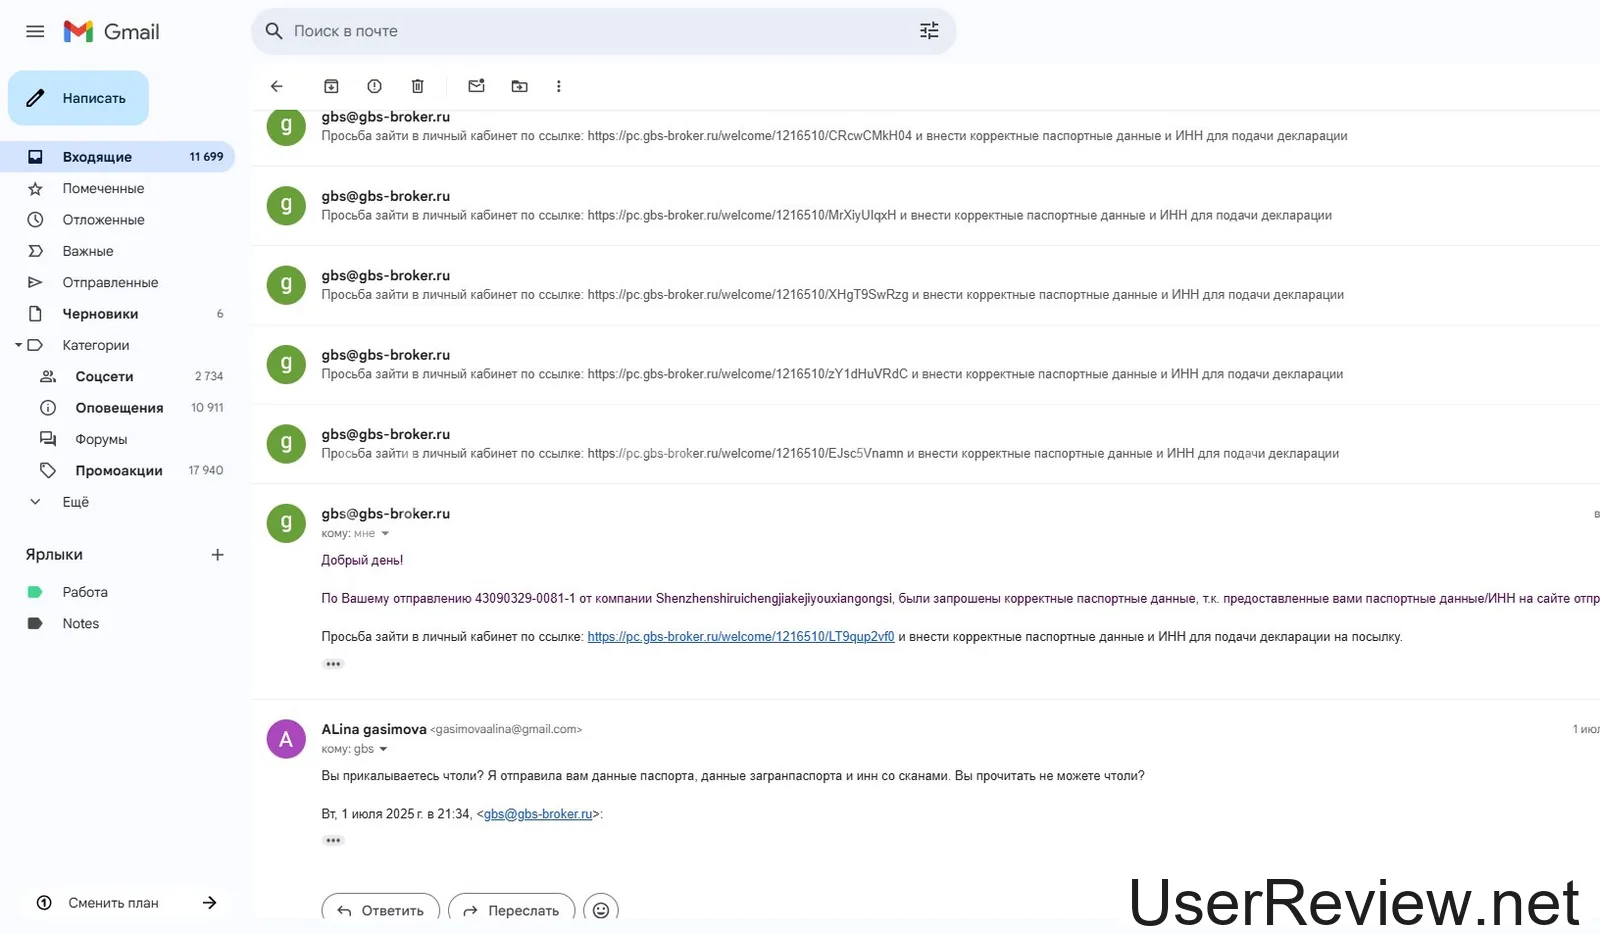Open the three-dot more actions menu
1600x934 pixels.
[x=558, y=86]
